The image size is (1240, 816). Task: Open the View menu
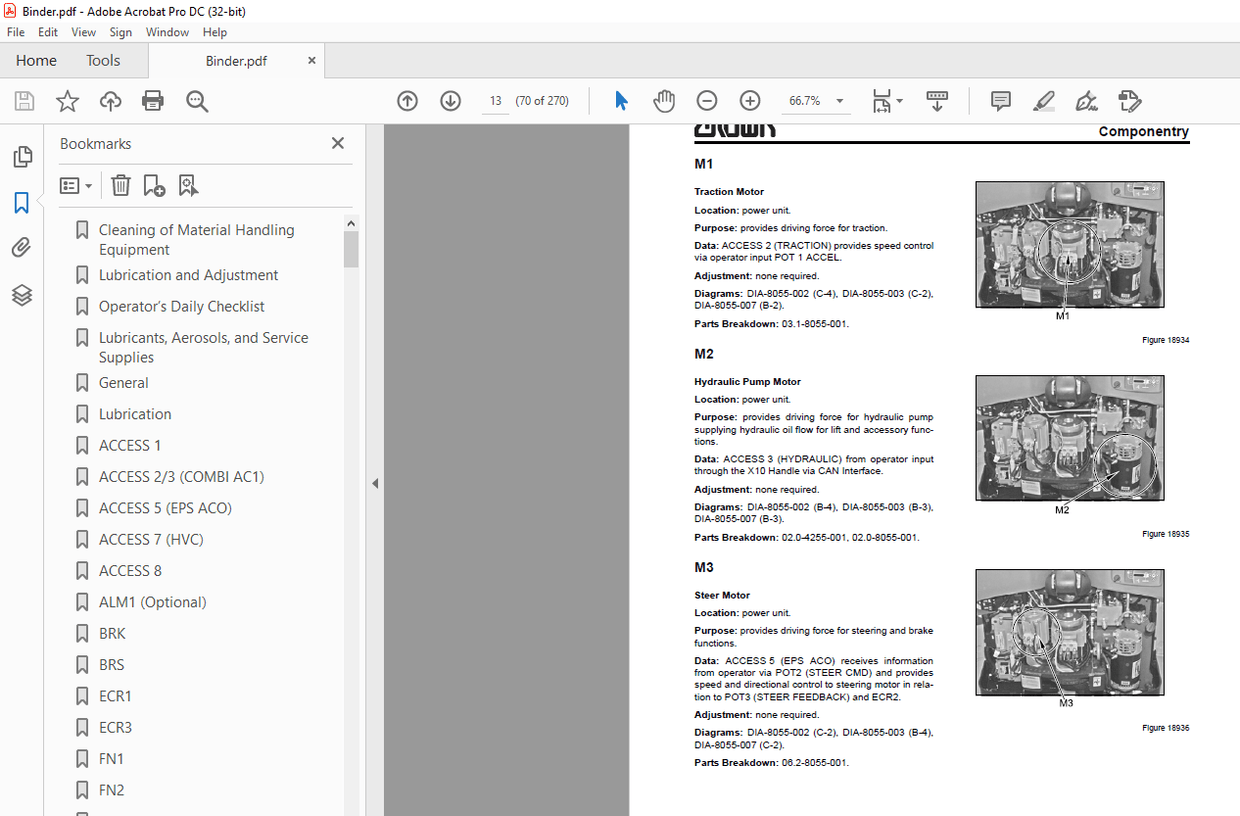pos(83,32)
